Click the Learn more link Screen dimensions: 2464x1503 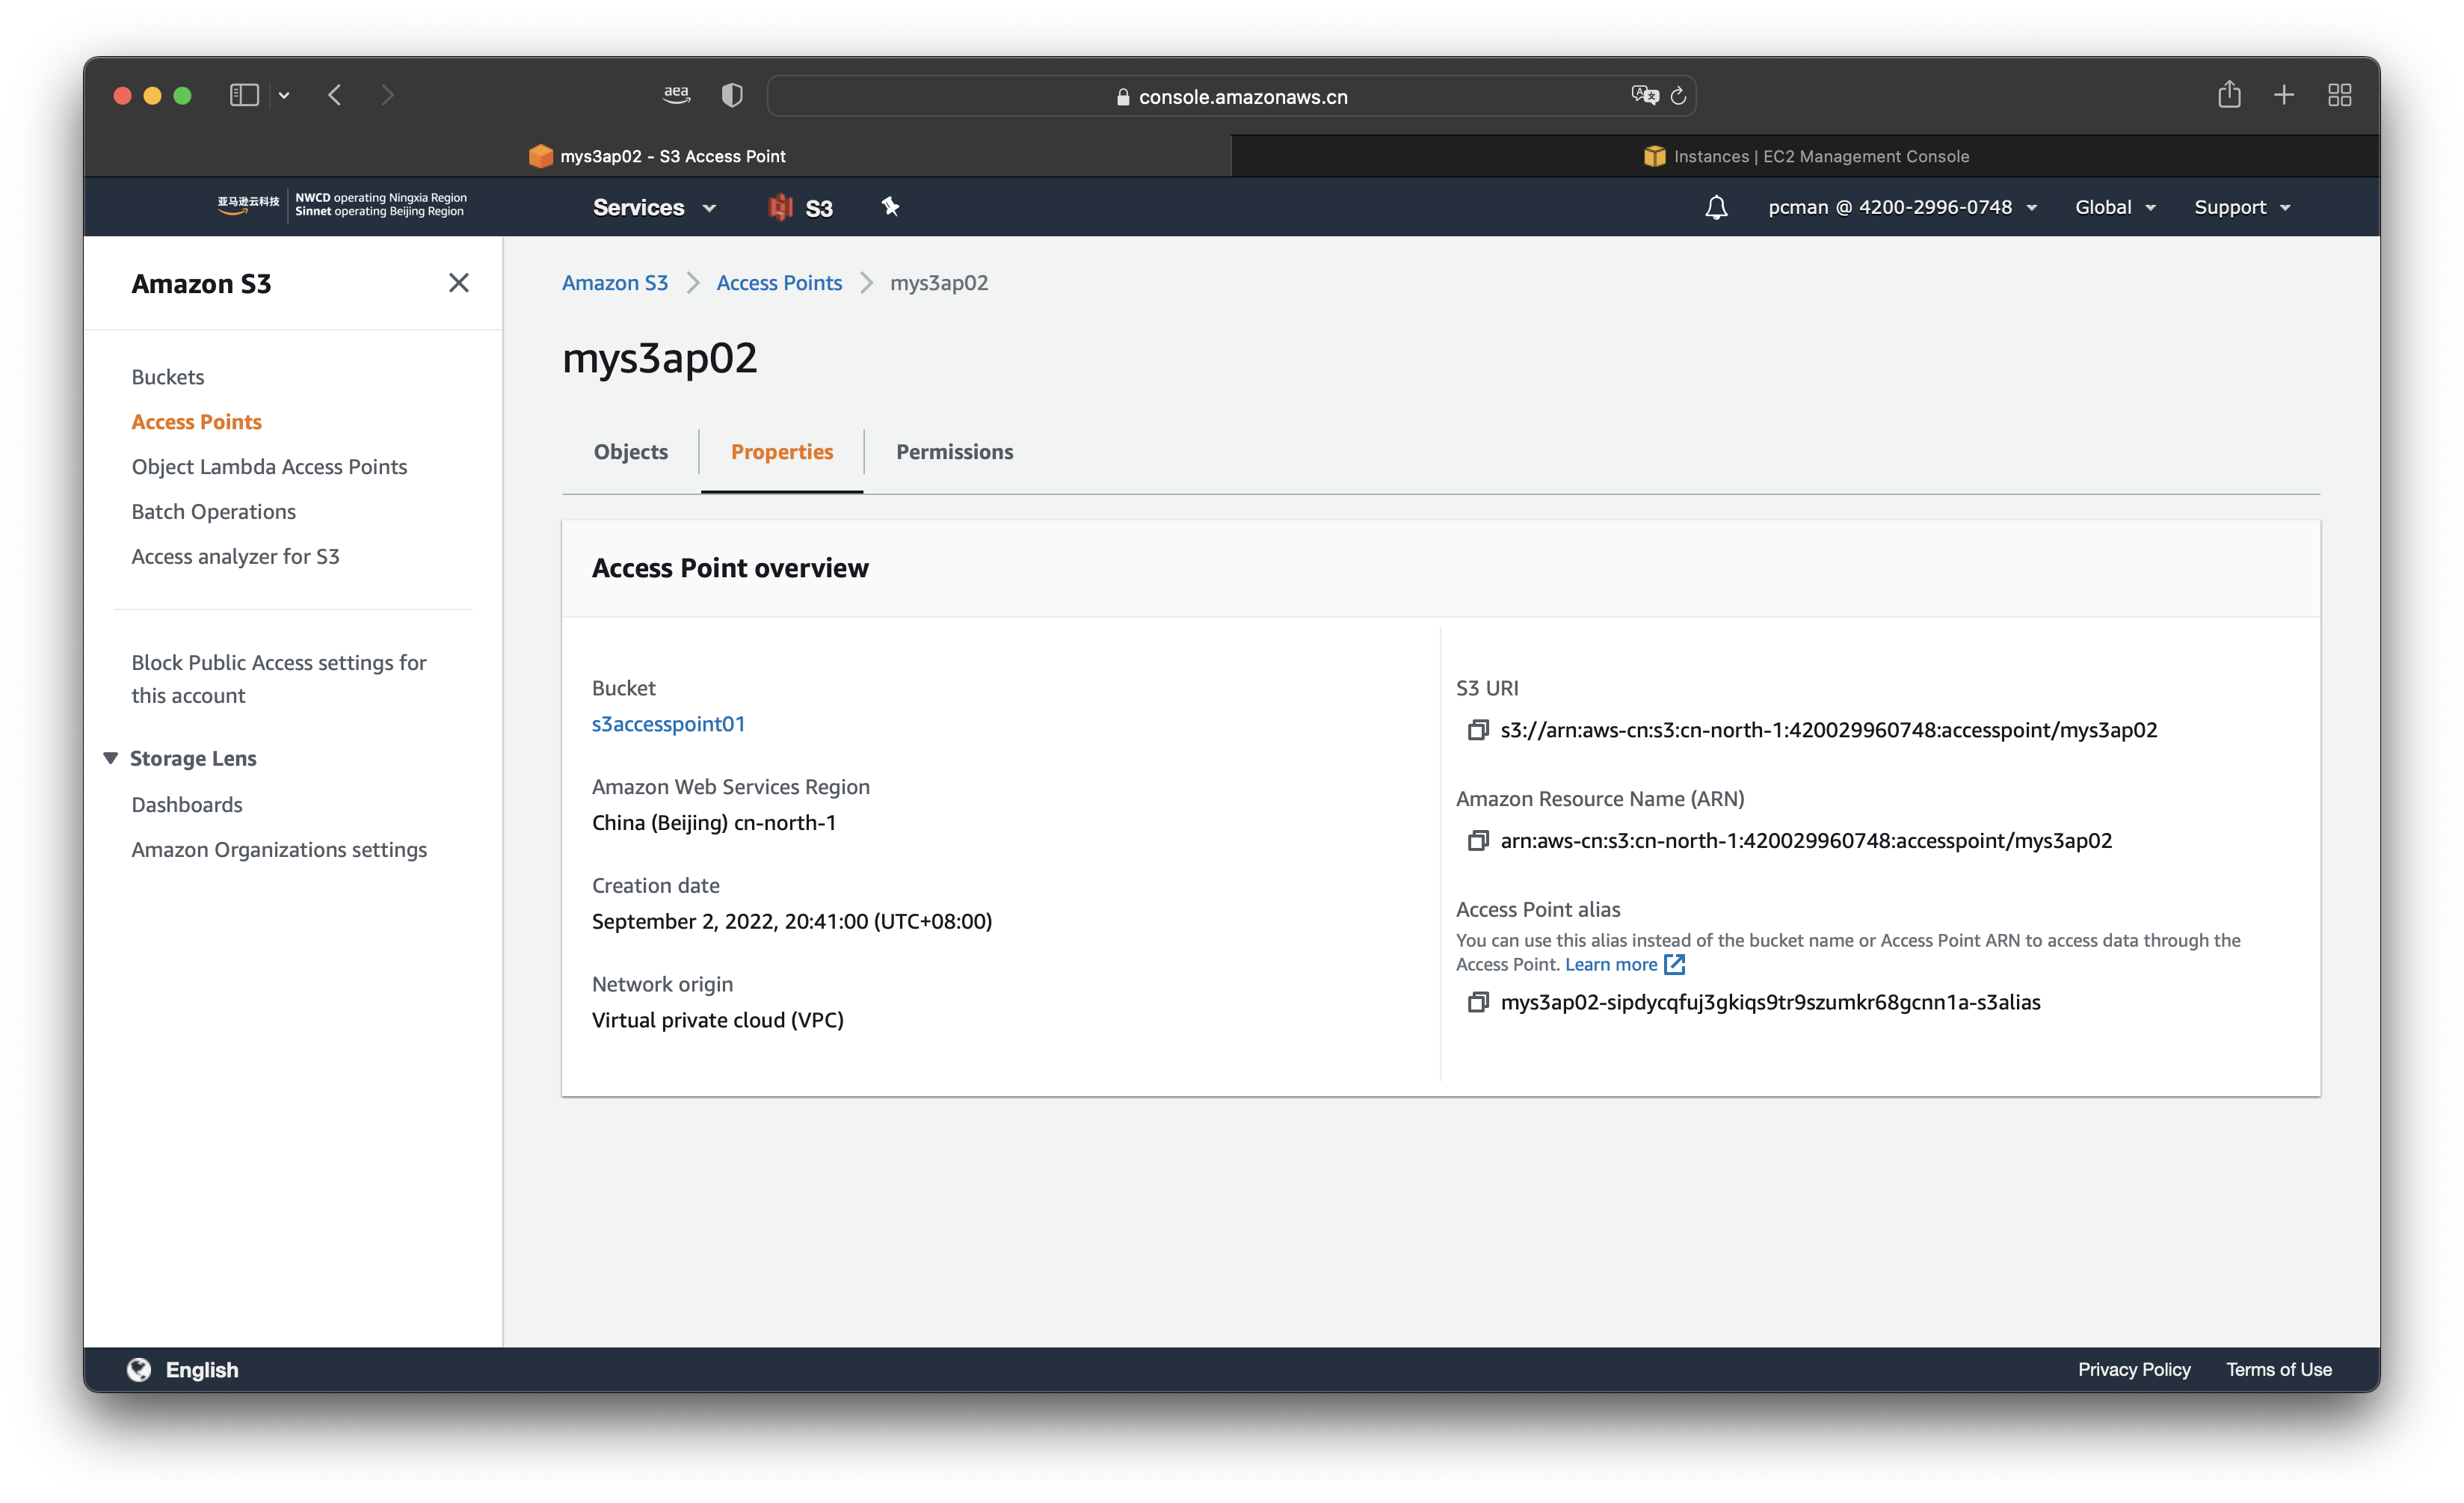click(1610, 964)
